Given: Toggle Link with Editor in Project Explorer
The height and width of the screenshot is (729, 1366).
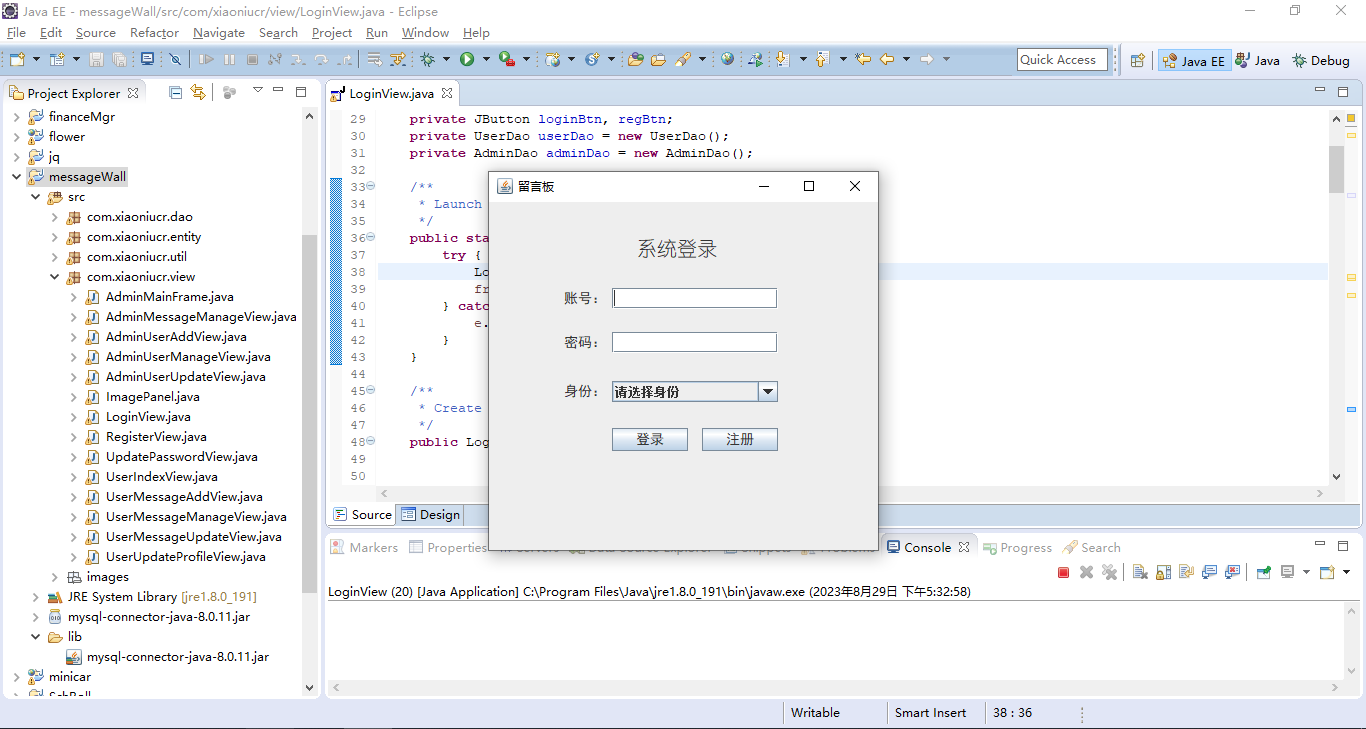Looking at the screenshot, I should pos(198,93).
